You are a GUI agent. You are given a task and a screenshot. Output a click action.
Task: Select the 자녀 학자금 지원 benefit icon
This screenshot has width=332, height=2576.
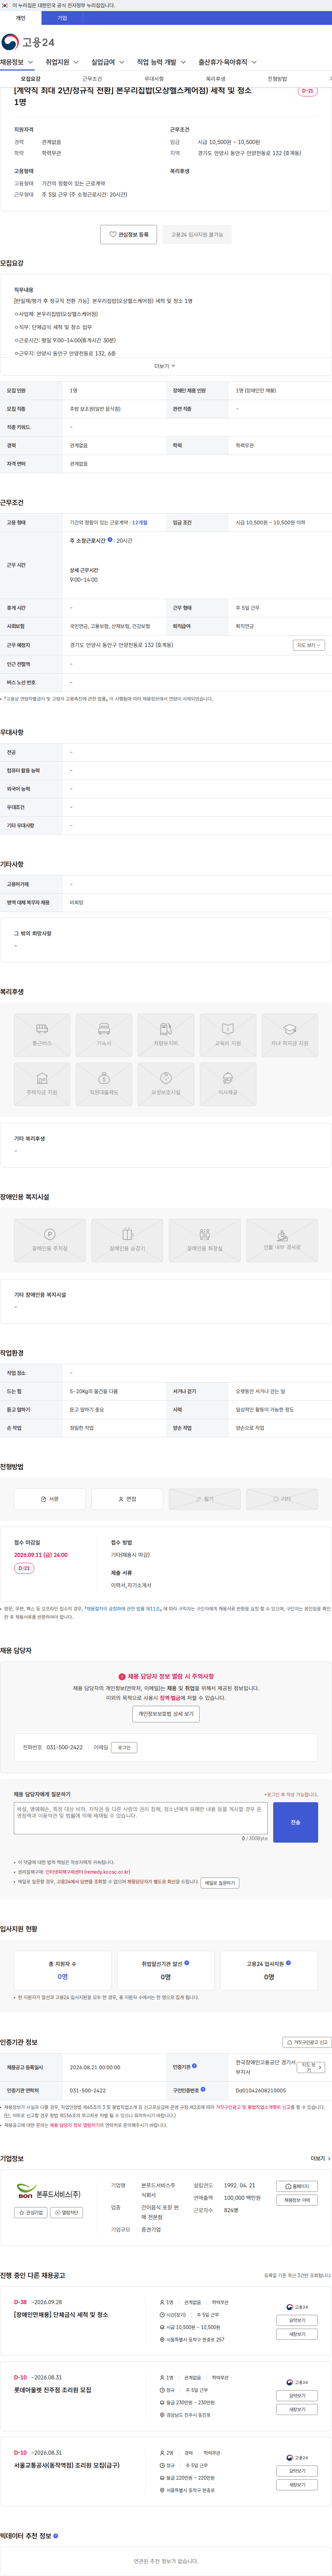click(x=290, y=1035)
